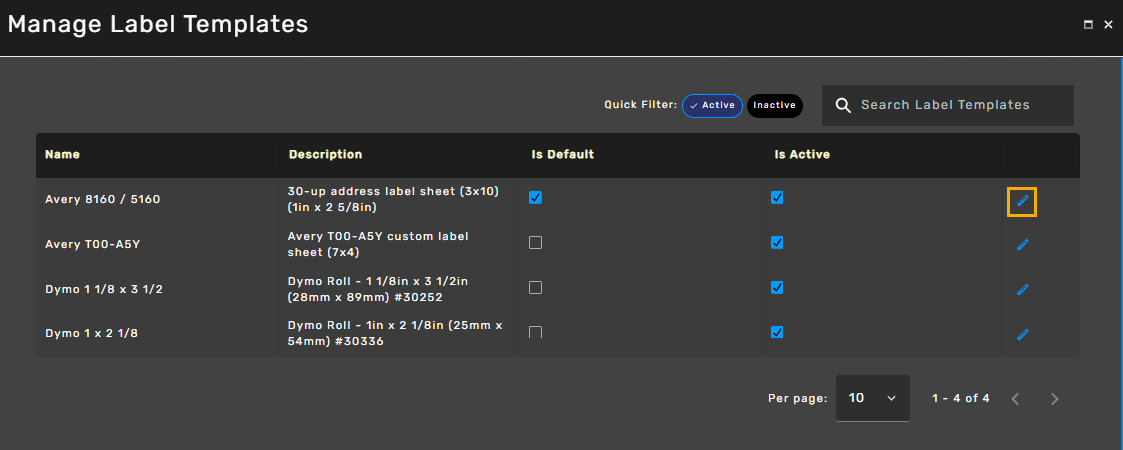Close the Manage Label Templates dialog
The image size is (1123, 450).
pos(1109,24)
